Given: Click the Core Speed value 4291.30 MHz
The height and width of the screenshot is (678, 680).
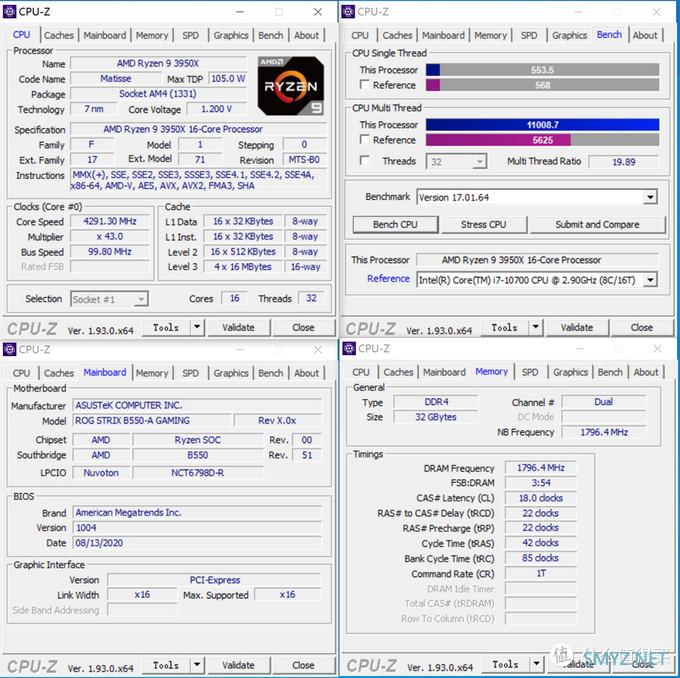Looking at the screenshot, I should point(110,221).
